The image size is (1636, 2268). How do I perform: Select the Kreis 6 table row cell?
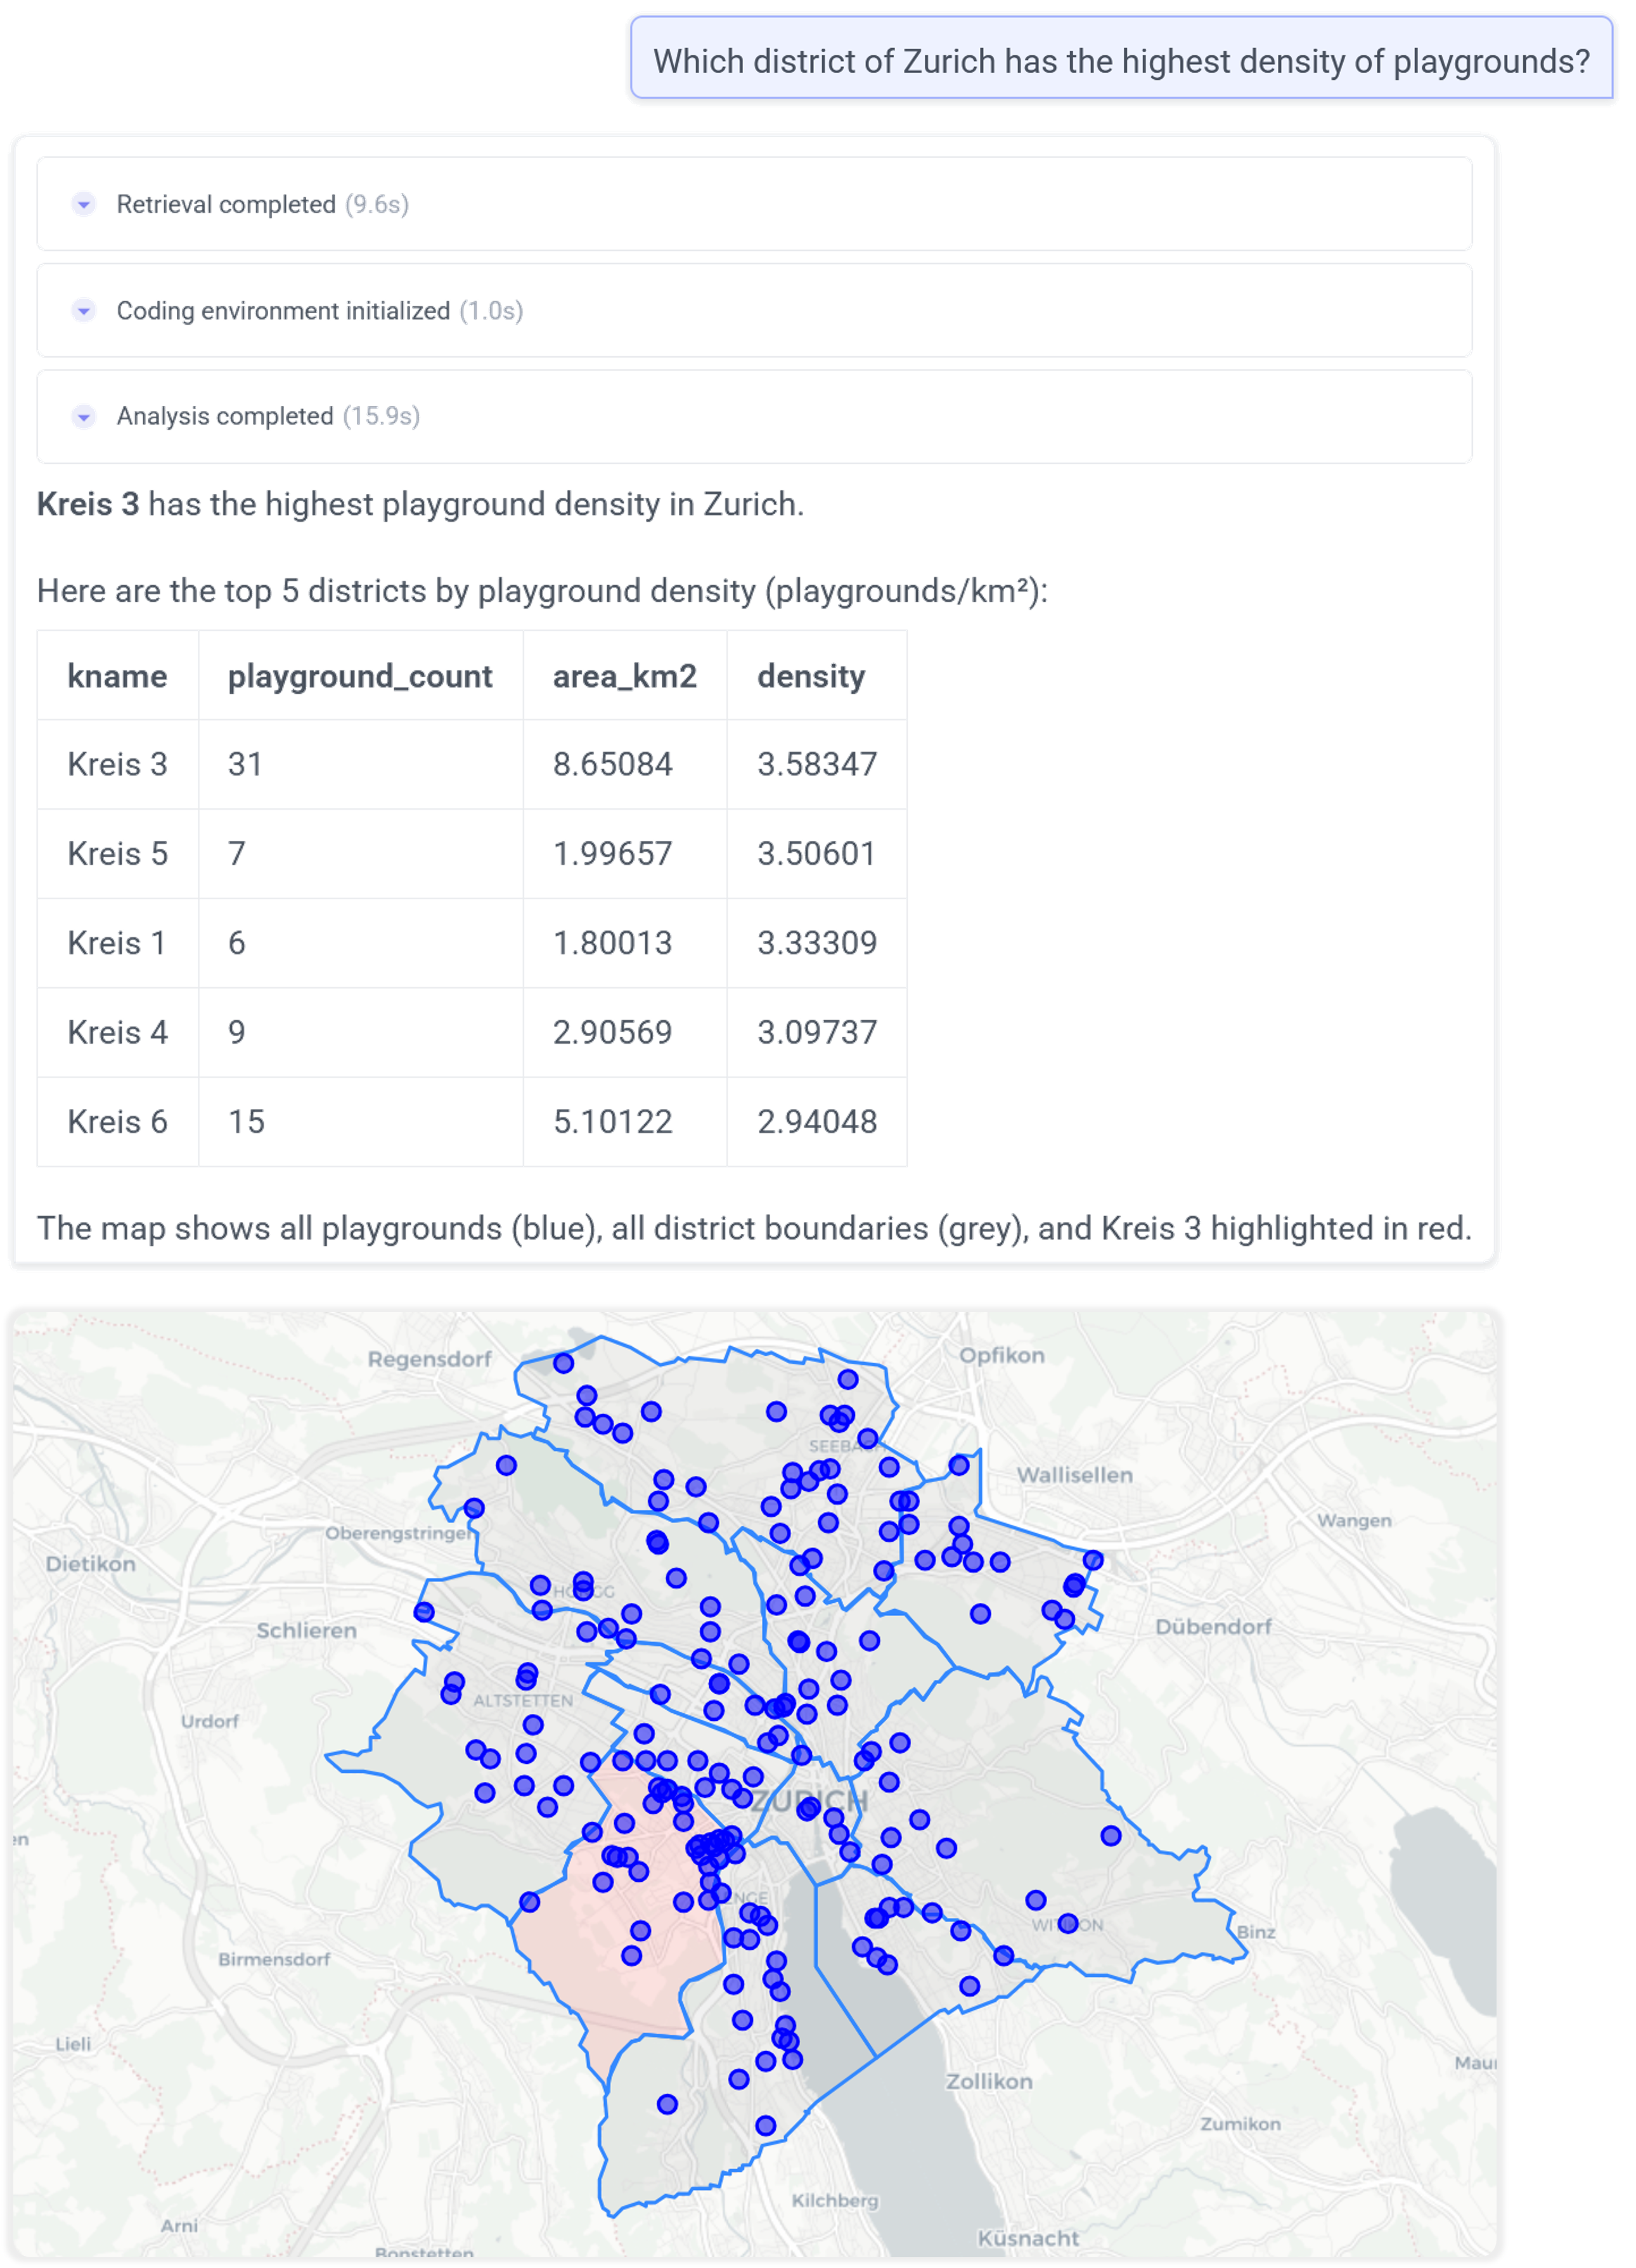[117, 1121]
